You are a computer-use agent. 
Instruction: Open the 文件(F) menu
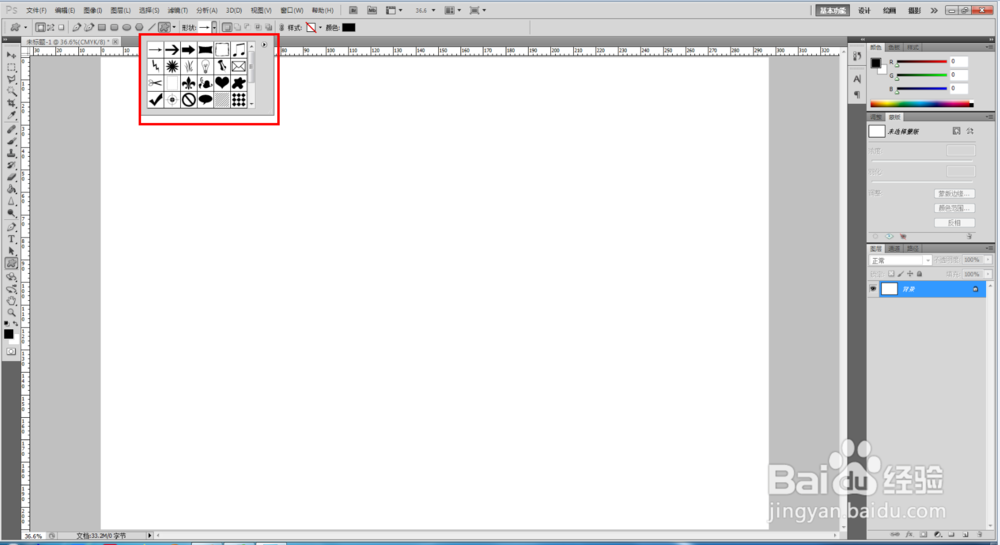coord(36,10)
